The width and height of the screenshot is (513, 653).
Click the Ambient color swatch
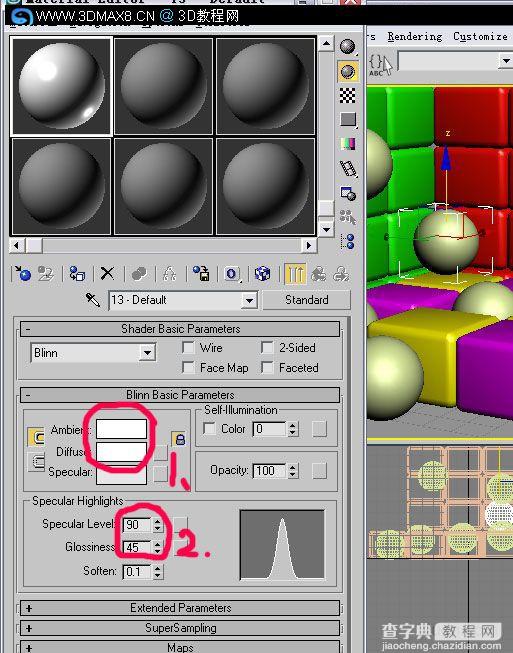[x=121, y=429]
